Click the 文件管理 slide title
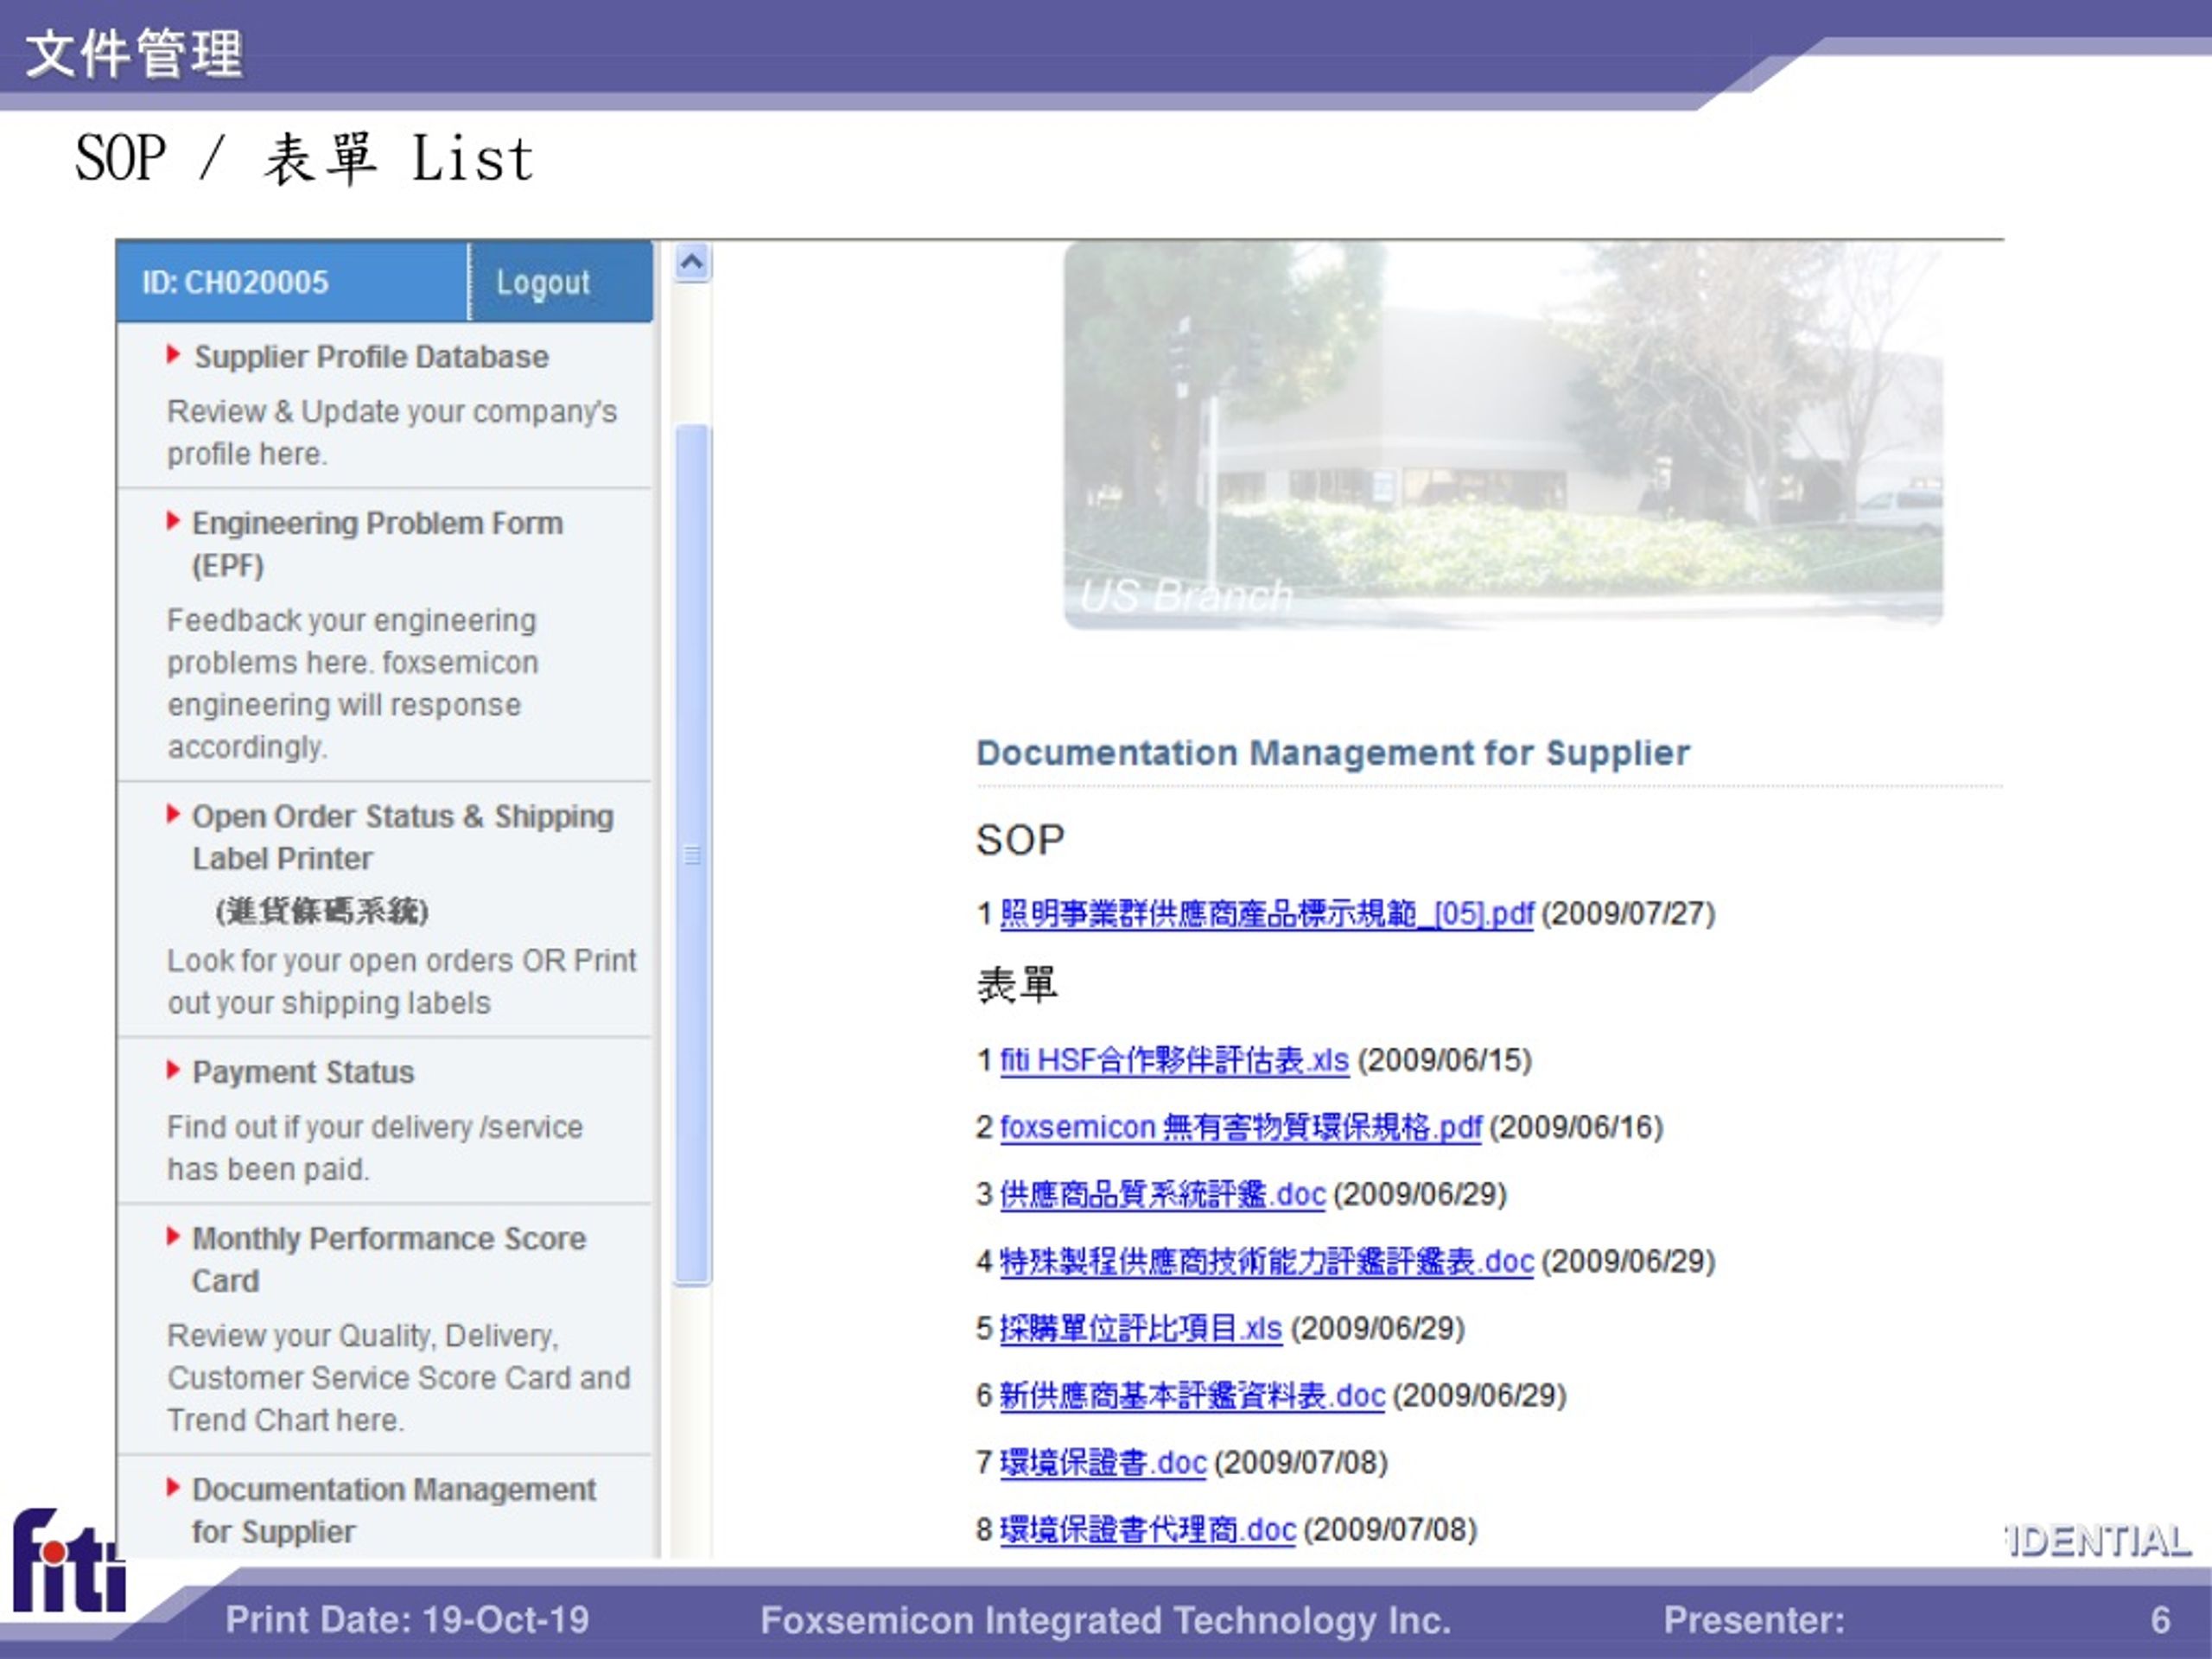 coord(133,52)
